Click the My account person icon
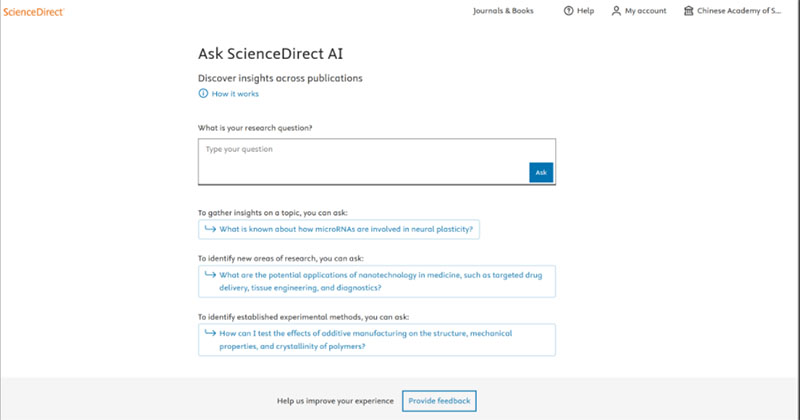 tap(616, 11)
